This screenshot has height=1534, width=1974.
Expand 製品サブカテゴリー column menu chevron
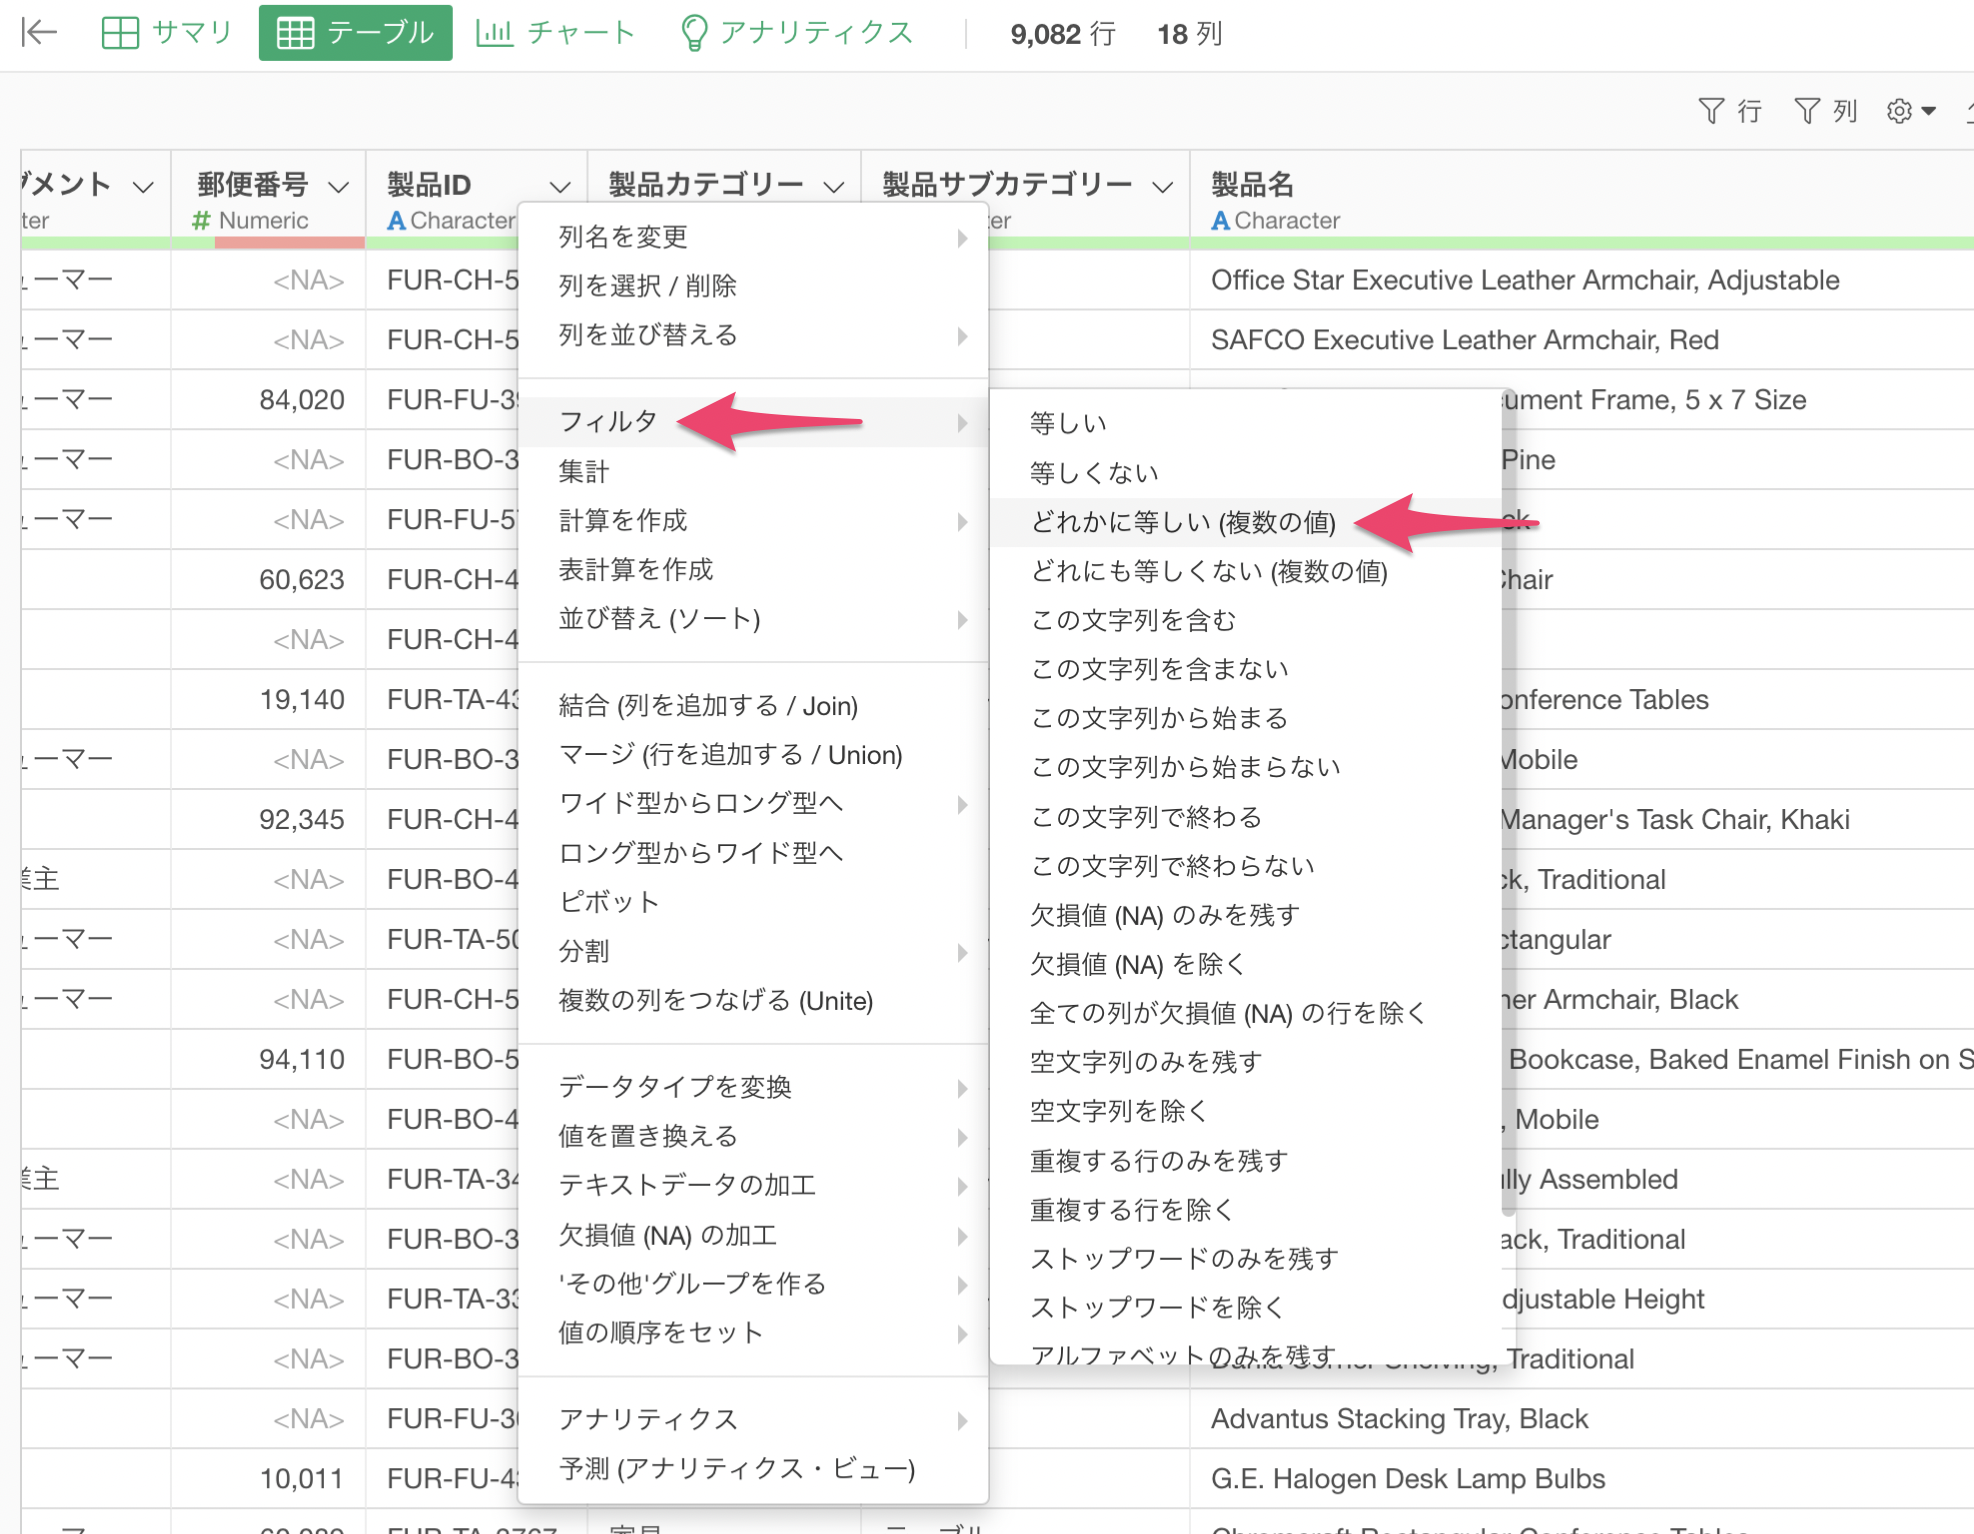(1162, 187)
